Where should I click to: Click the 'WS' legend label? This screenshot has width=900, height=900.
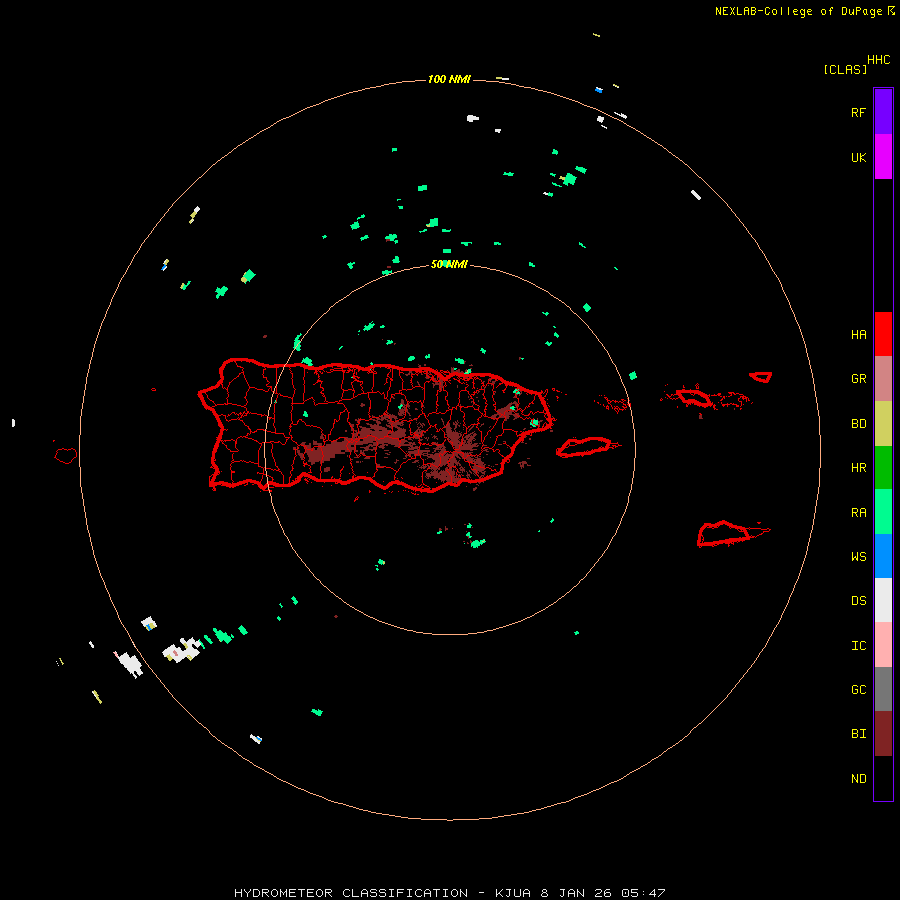[858, 556]
